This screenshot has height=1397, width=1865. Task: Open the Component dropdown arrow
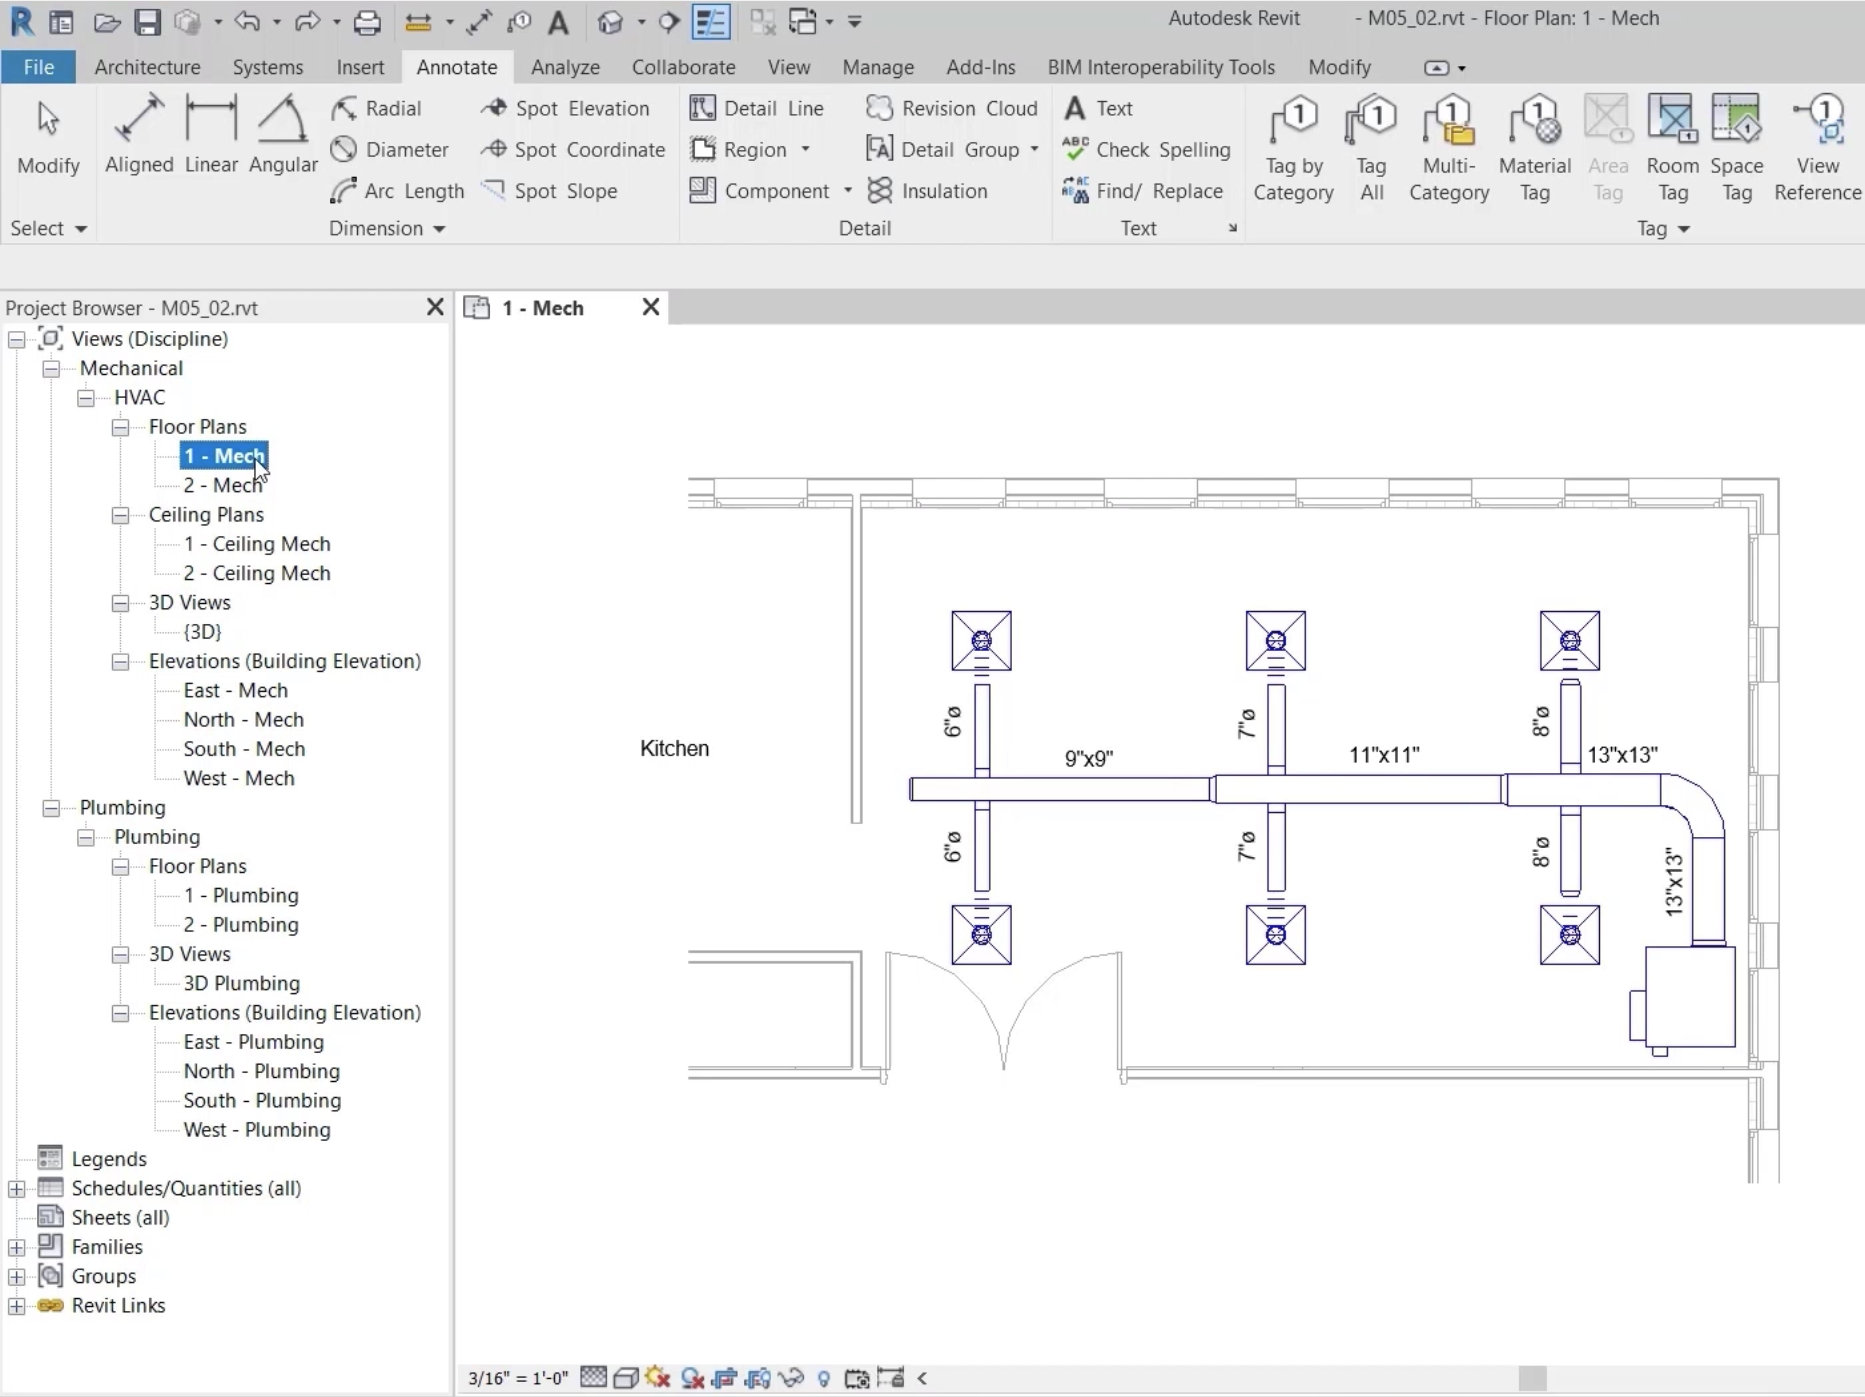pos(847,190)
